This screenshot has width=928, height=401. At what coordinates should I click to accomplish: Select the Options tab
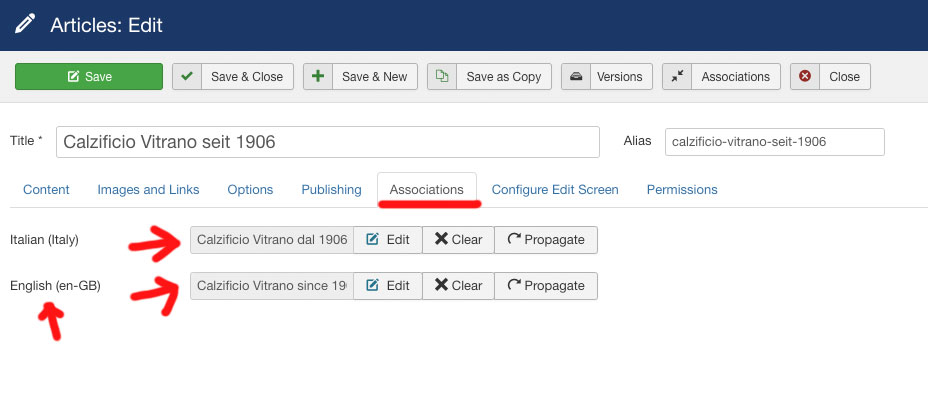[250, 189]
